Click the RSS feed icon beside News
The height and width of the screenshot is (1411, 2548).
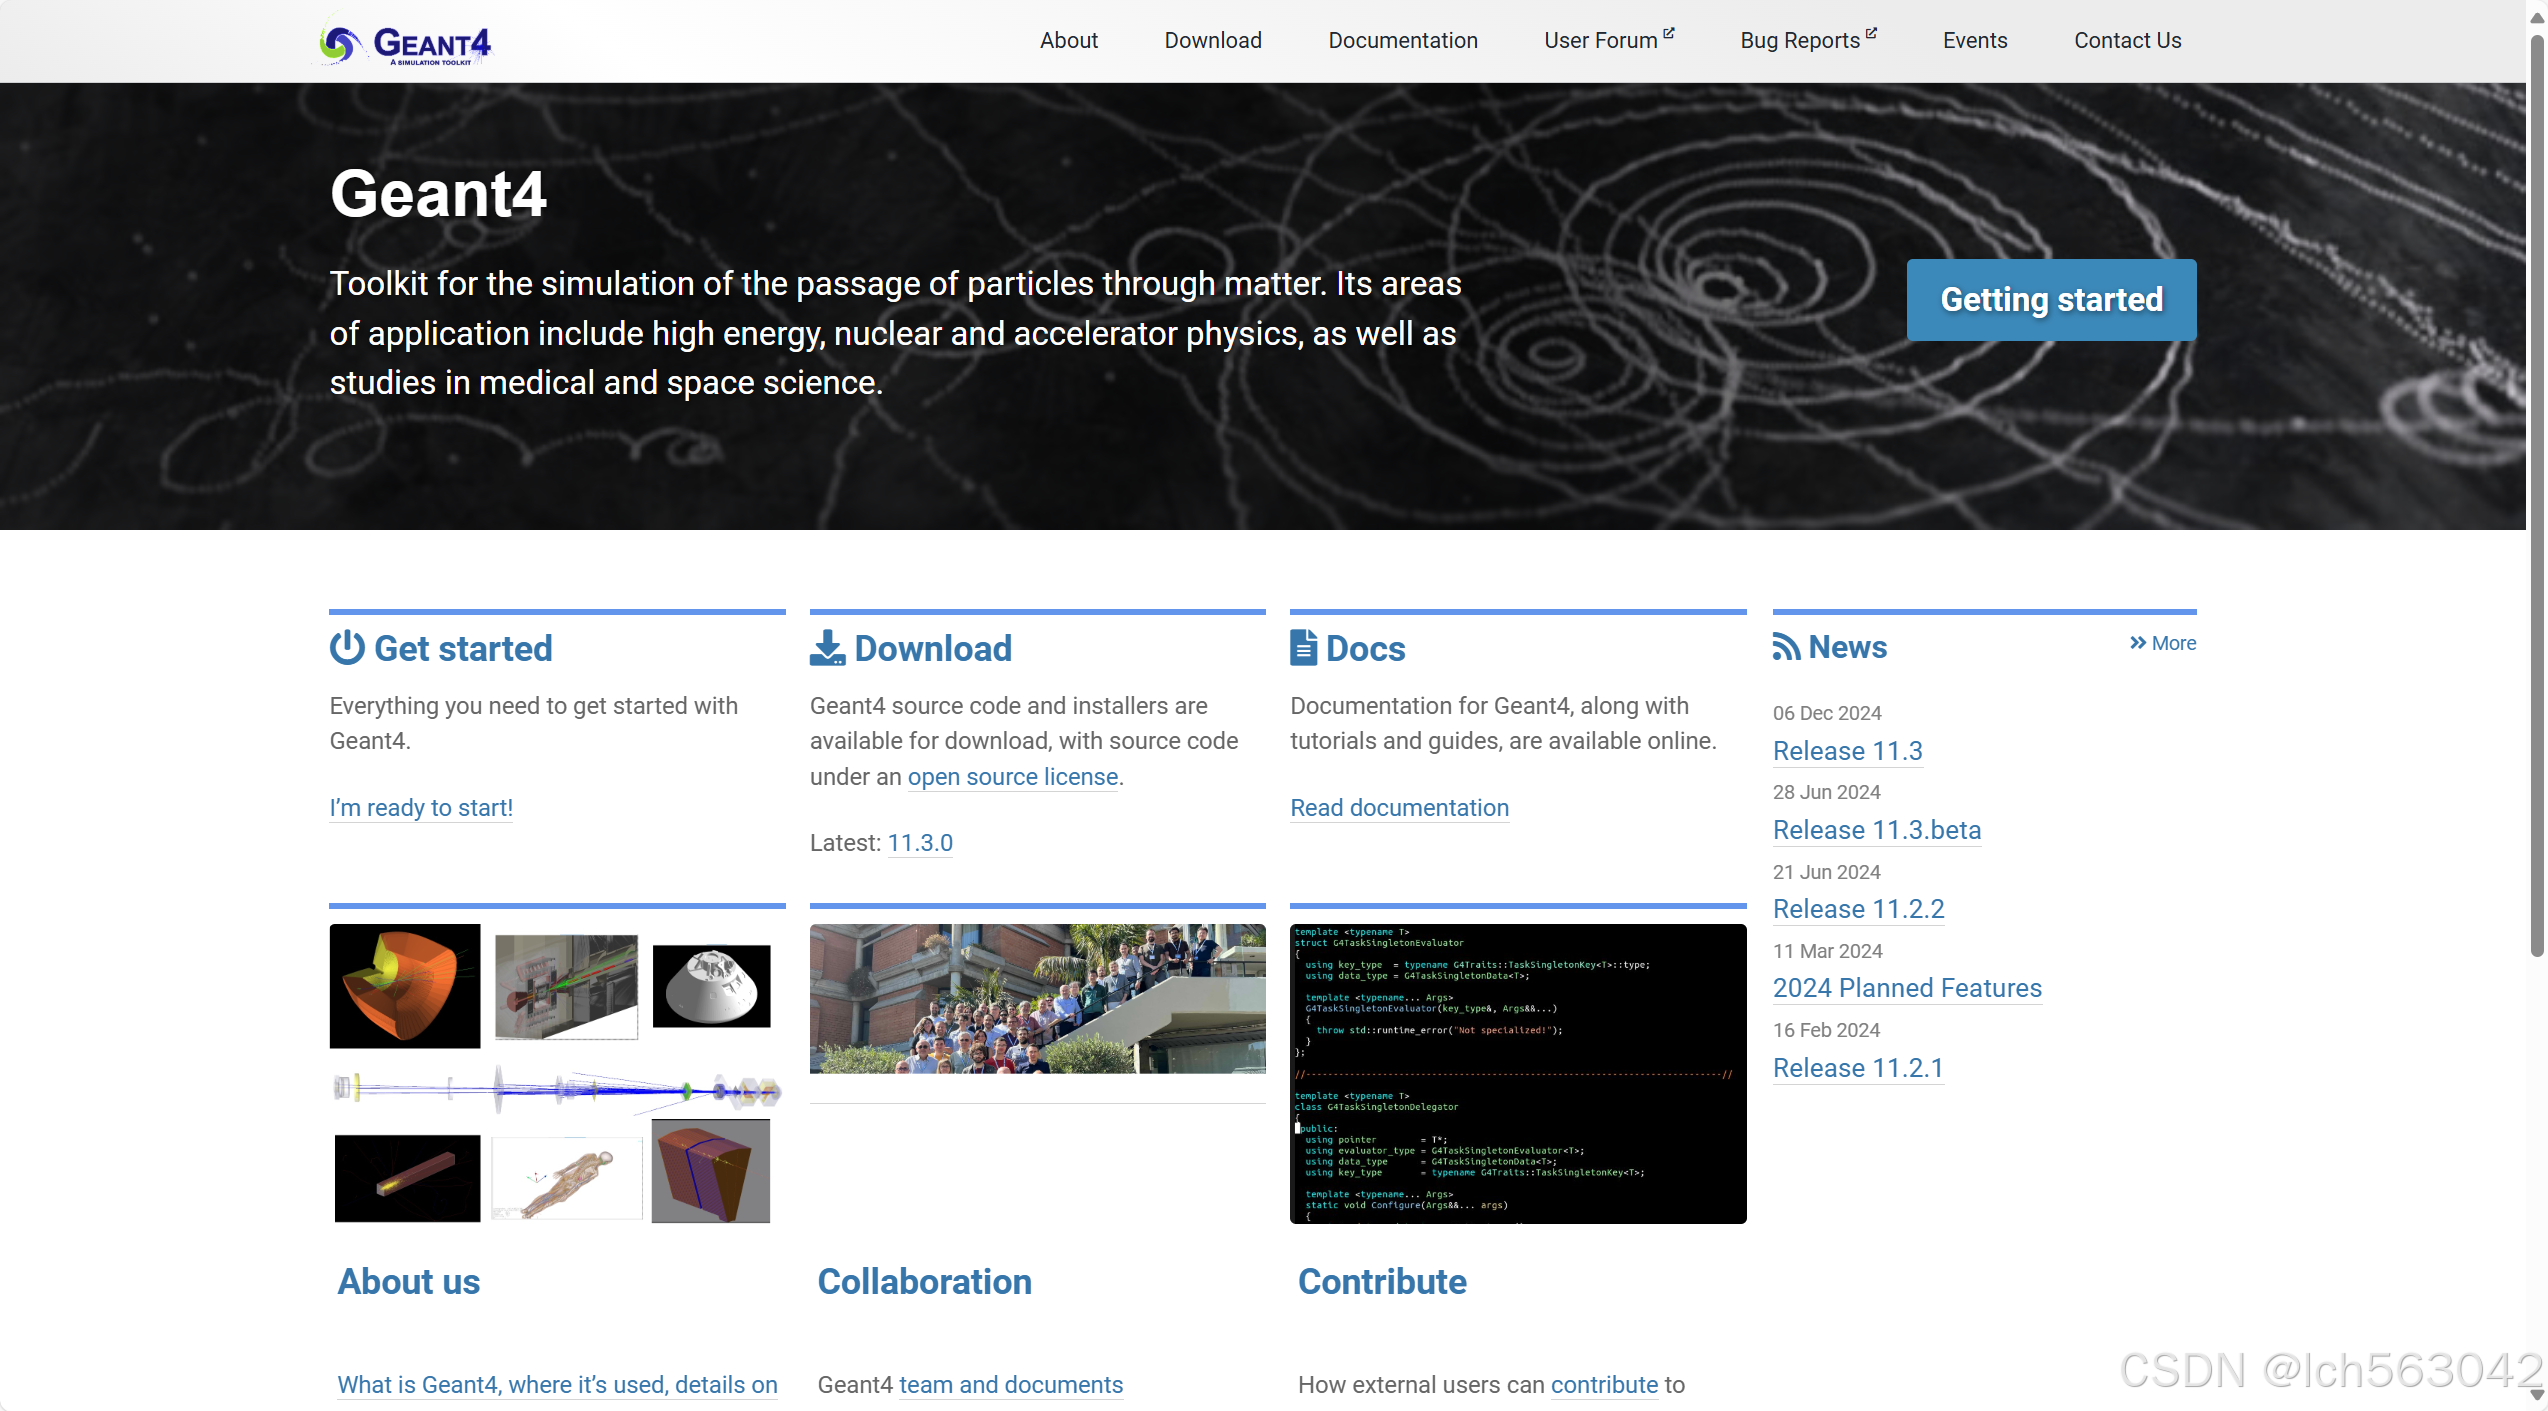(1785, 646)
